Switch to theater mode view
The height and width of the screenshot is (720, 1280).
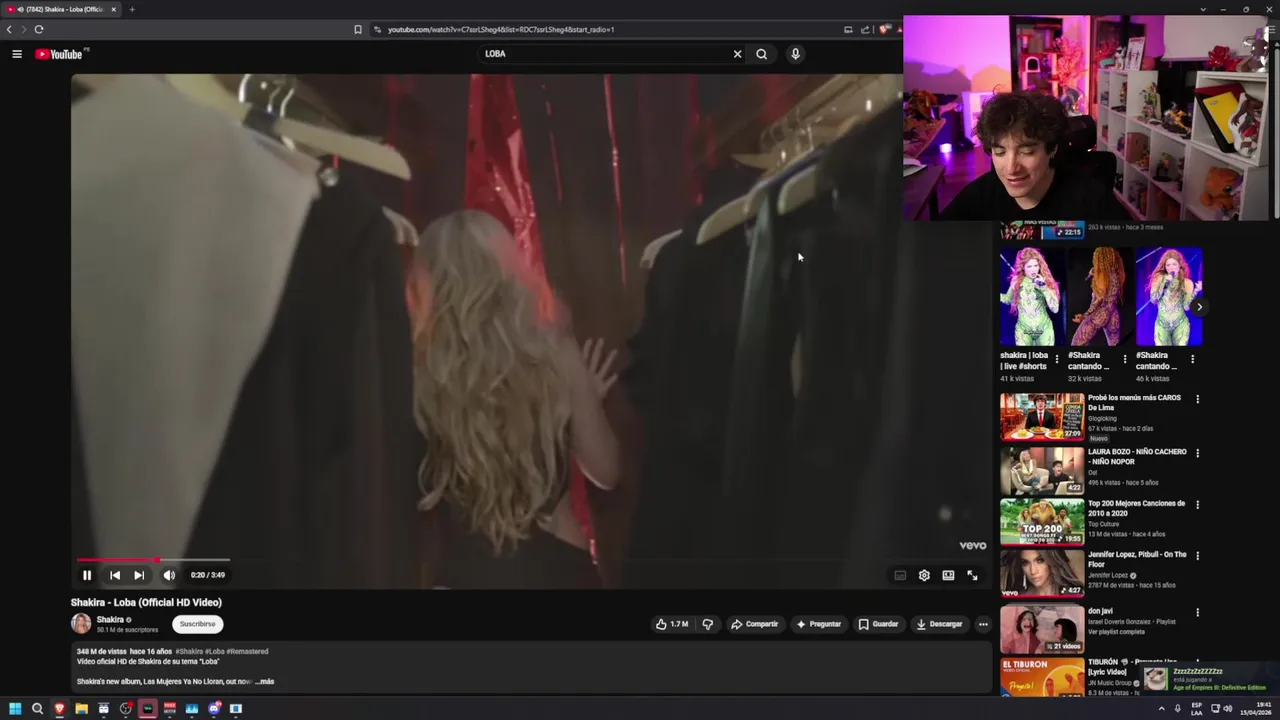[948, 575]
